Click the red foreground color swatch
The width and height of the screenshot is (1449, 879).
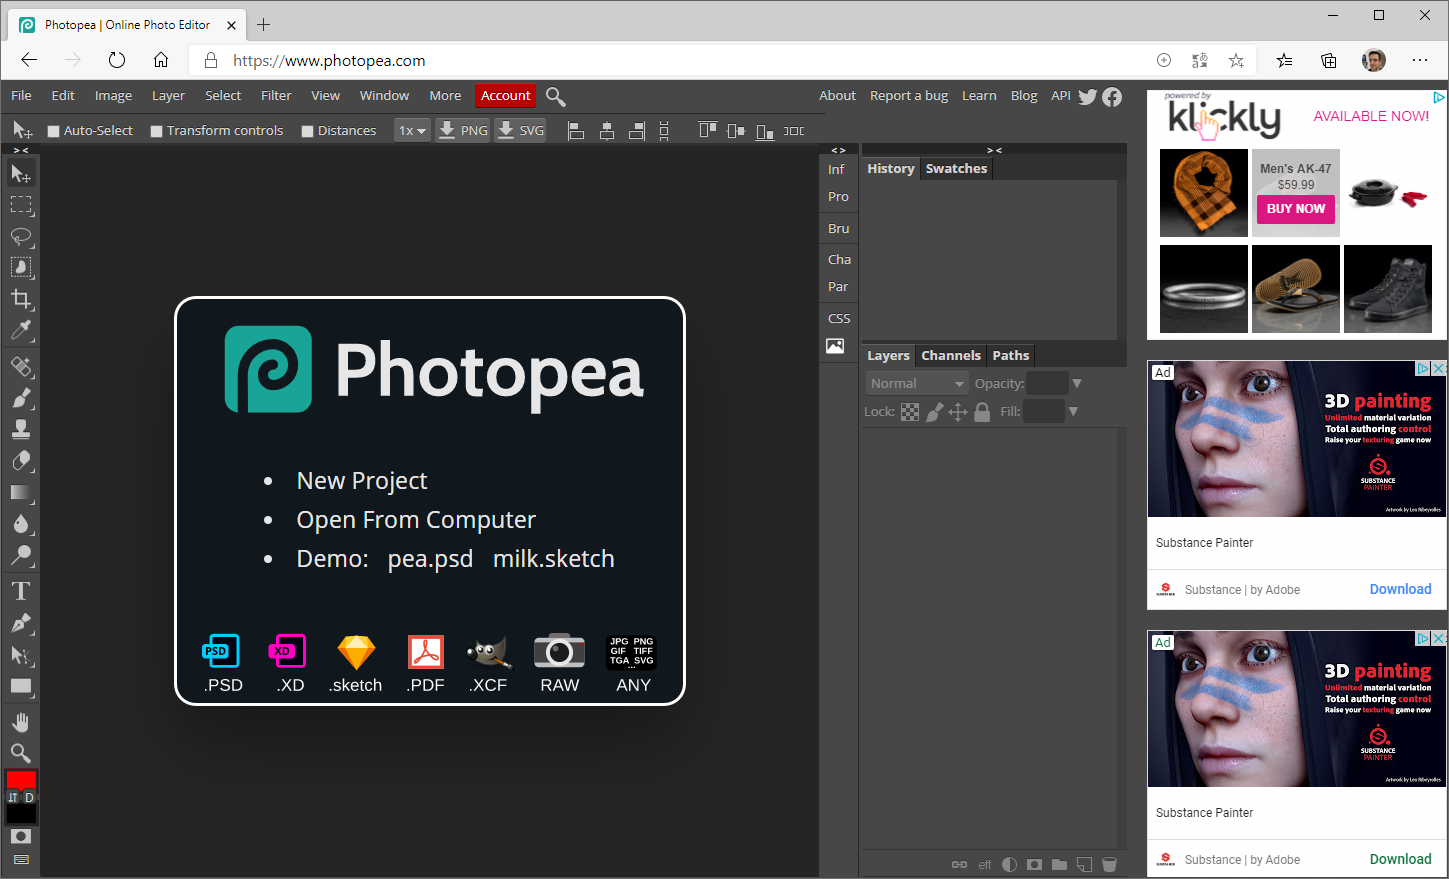pos(21,780)
